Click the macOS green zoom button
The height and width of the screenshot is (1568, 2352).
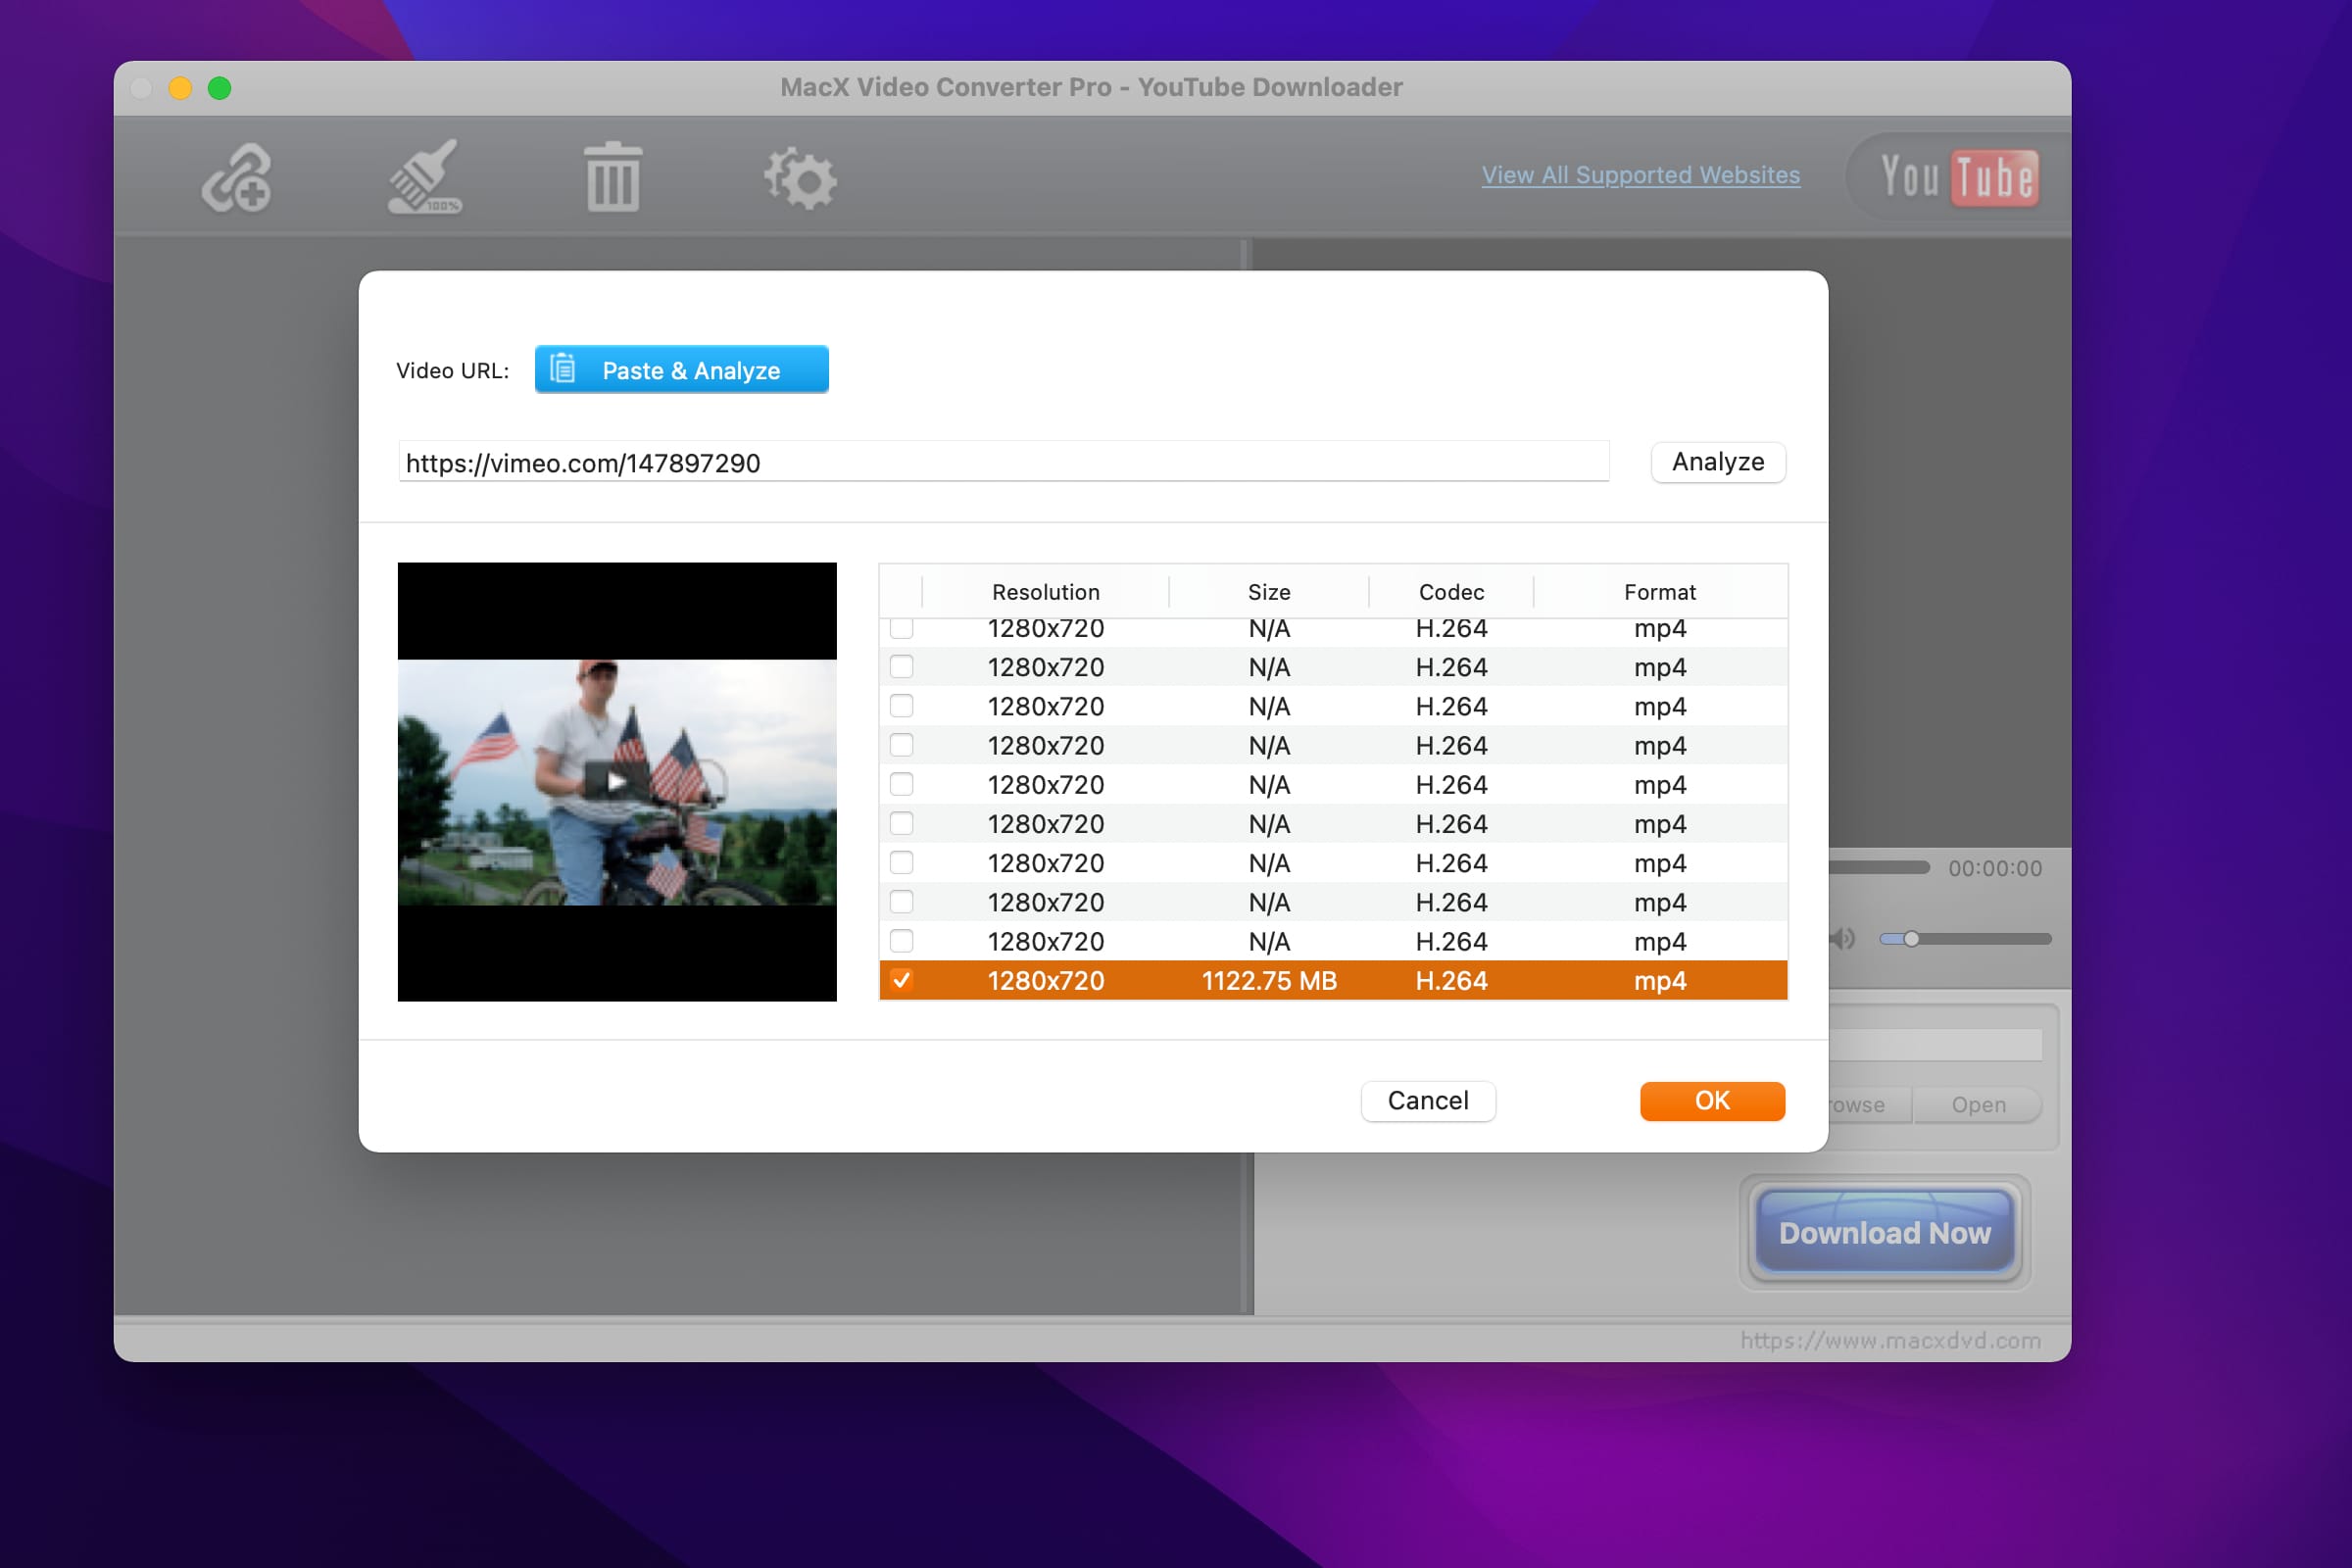click(x=219, y=88)
